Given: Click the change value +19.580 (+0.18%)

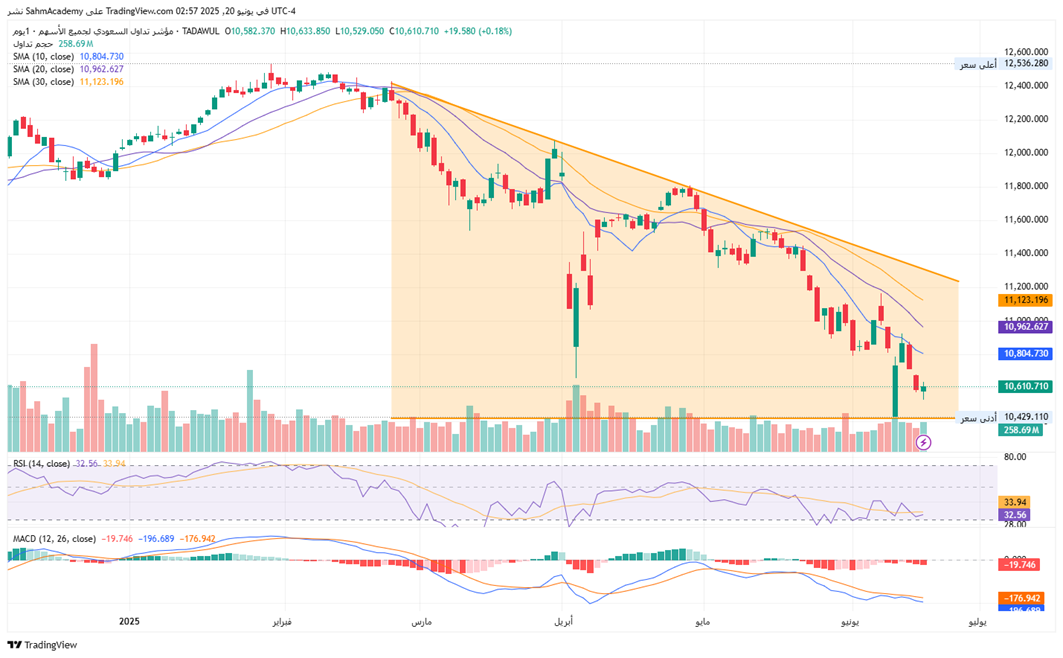Looking at the screenshot, I should 478,31.
